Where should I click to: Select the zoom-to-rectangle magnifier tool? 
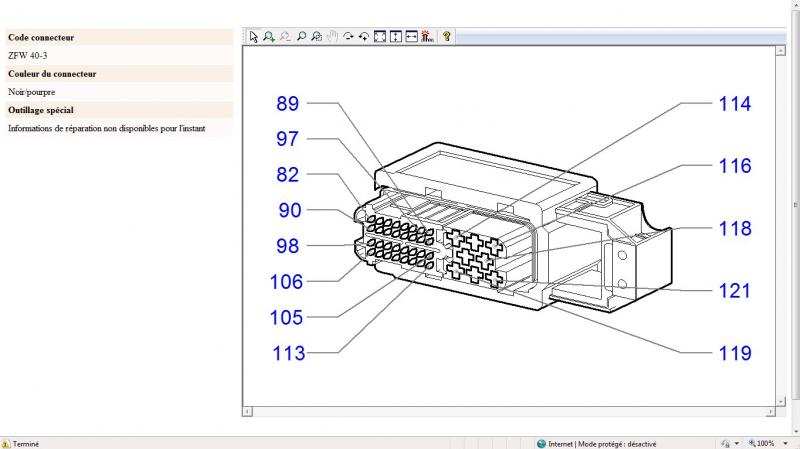[317, 36]
